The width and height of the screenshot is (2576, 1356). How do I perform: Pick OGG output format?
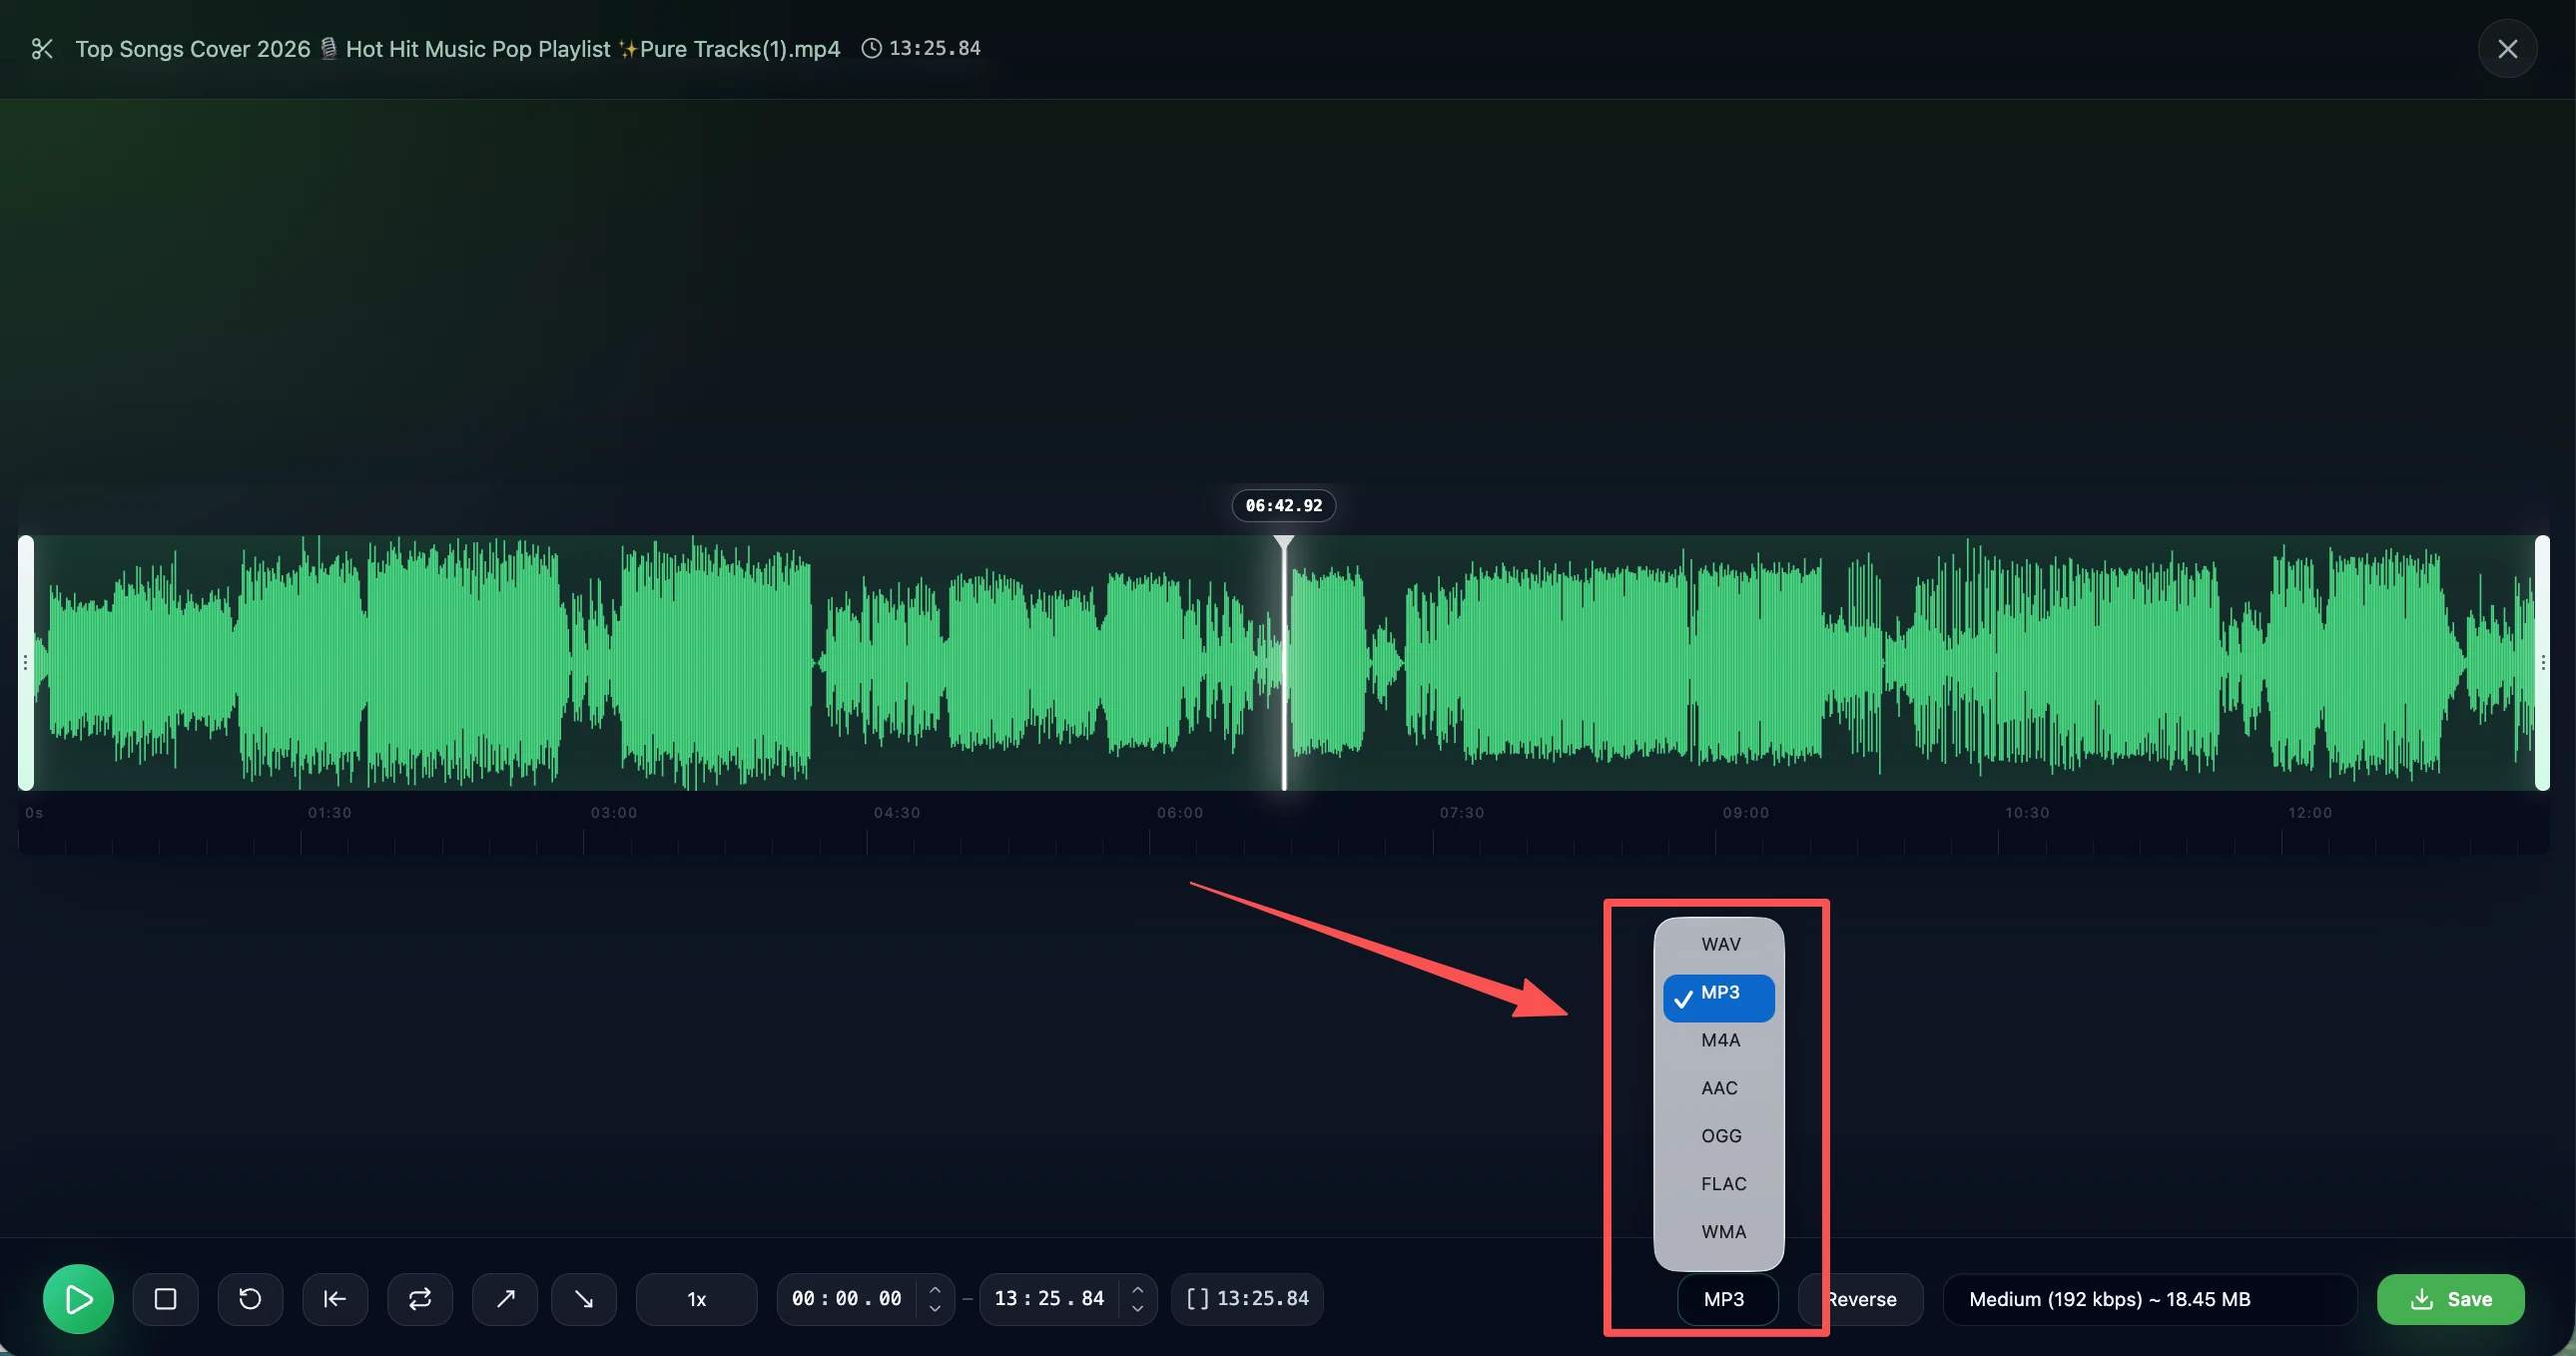click(1719, 1136)
